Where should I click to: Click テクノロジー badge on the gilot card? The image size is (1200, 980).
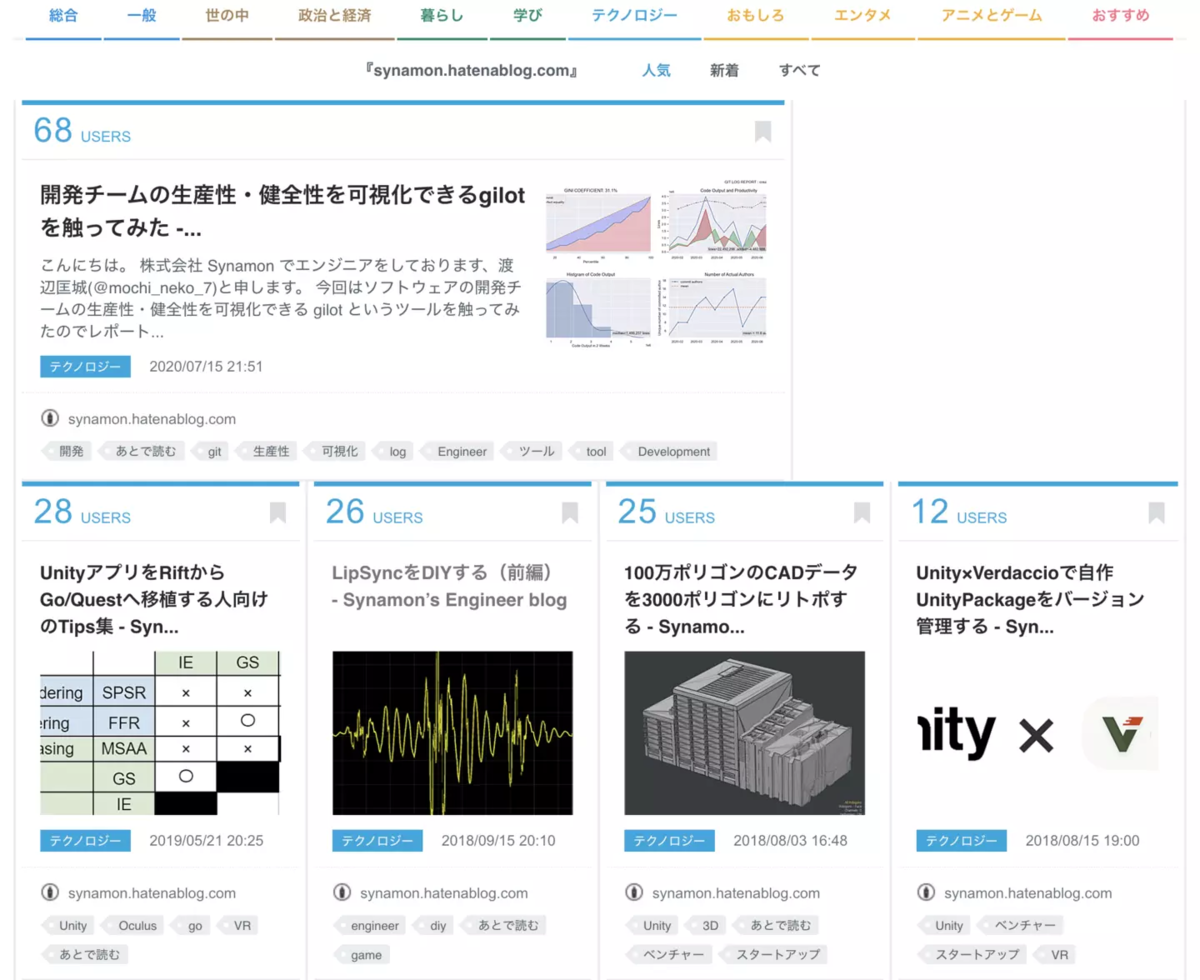tap(86, 366)
